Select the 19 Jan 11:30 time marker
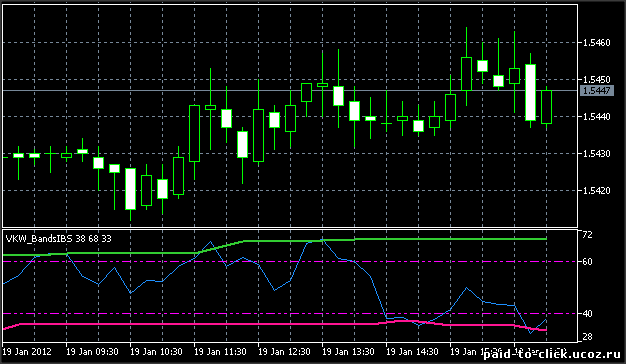This screenshot has width=626, height=364. coord(220,352)
